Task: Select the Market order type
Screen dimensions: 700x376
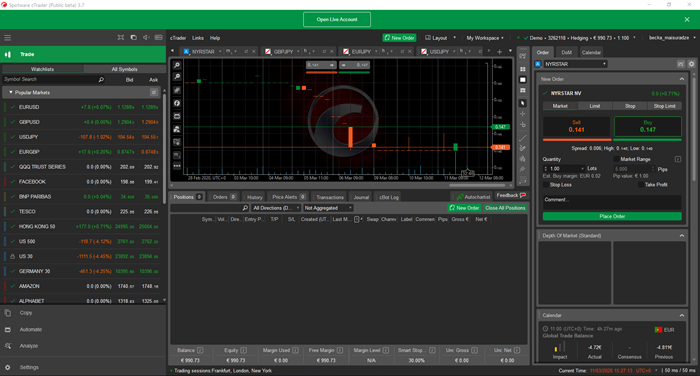Action: tap(560, 106)
